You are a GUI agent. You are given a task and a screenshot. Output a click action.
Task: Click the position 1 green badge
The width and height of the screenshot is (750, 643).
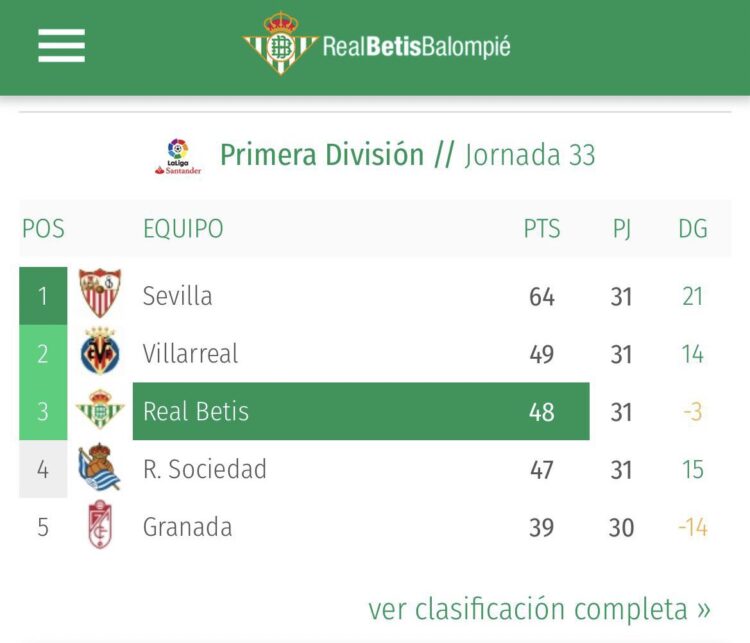point(43,296)
